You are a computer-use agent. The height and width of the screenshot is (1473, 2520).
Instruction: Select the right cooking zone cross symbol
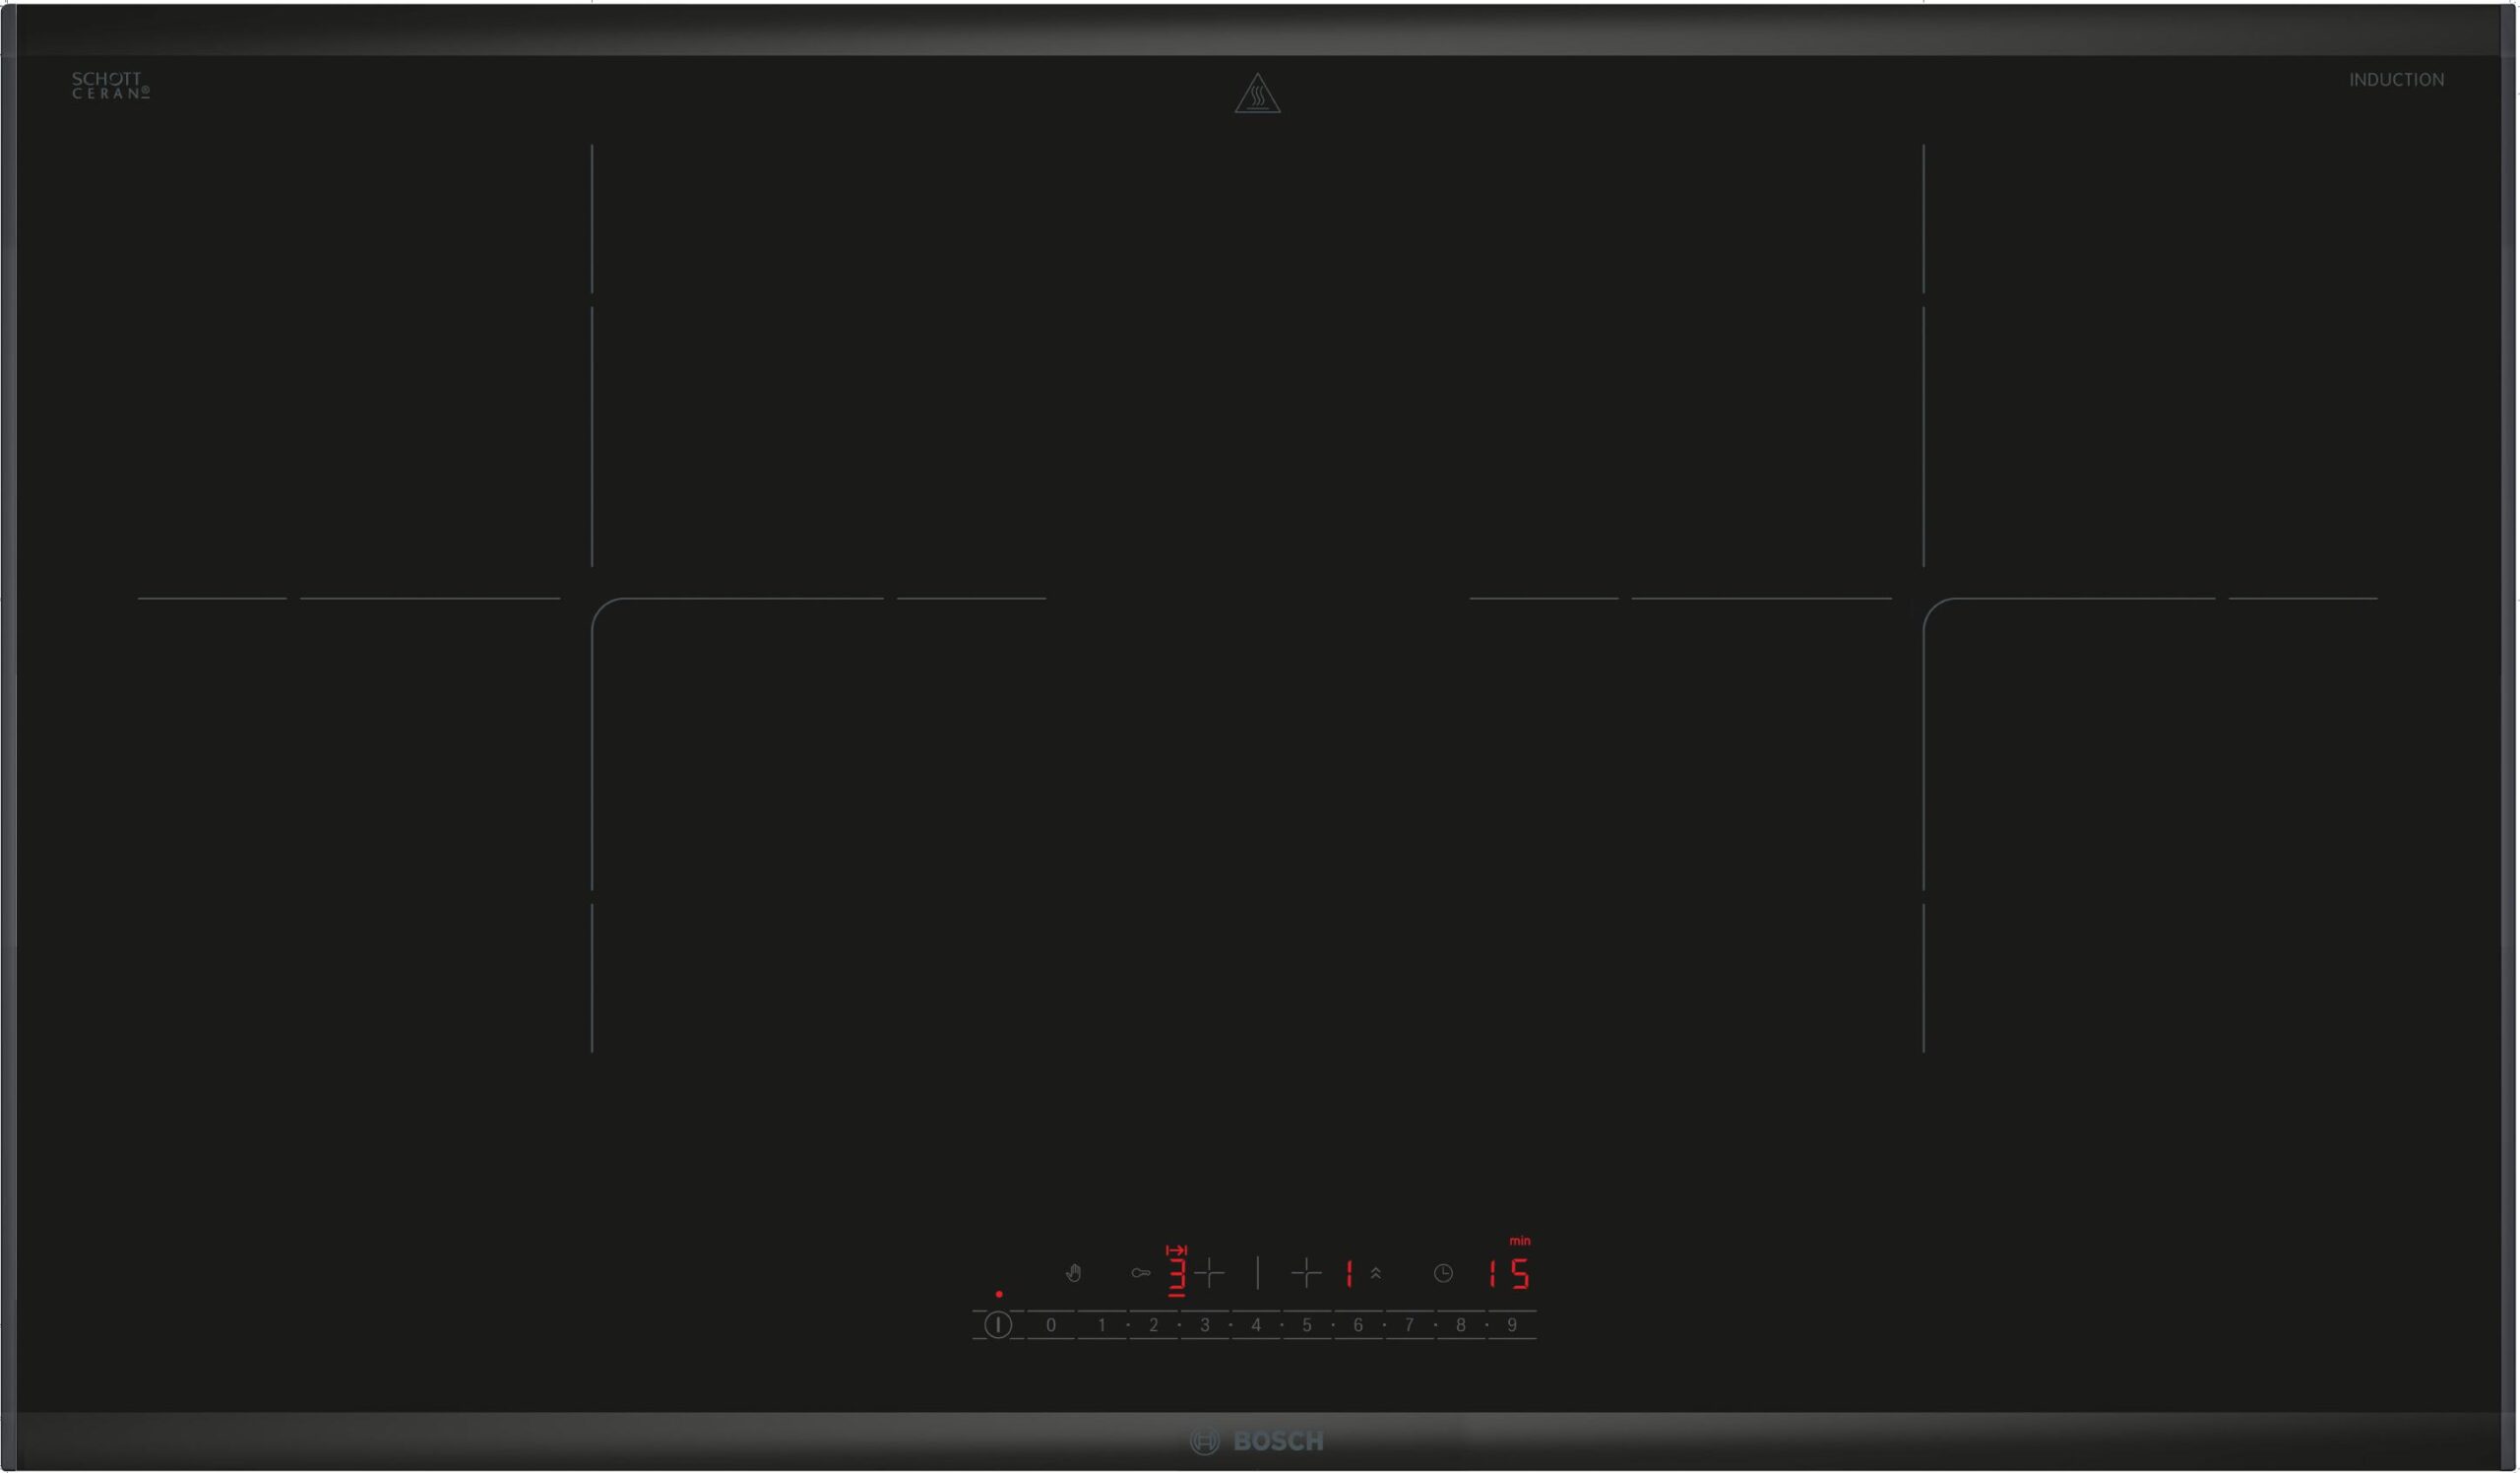click(x=1306, y=1273)
